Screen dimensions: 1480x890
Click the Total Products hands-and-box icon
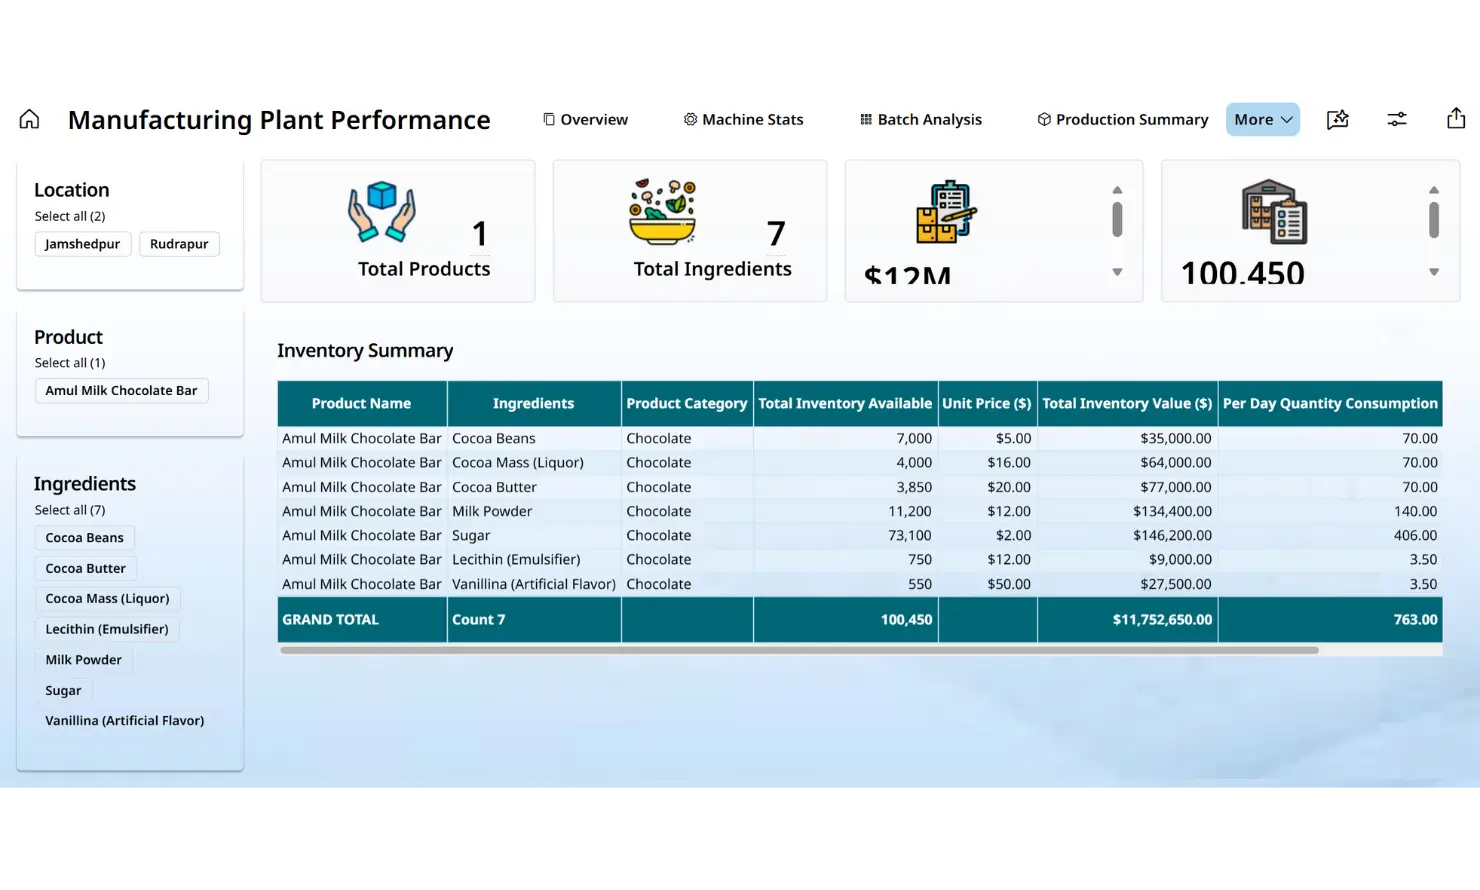(x=382, y=211)
